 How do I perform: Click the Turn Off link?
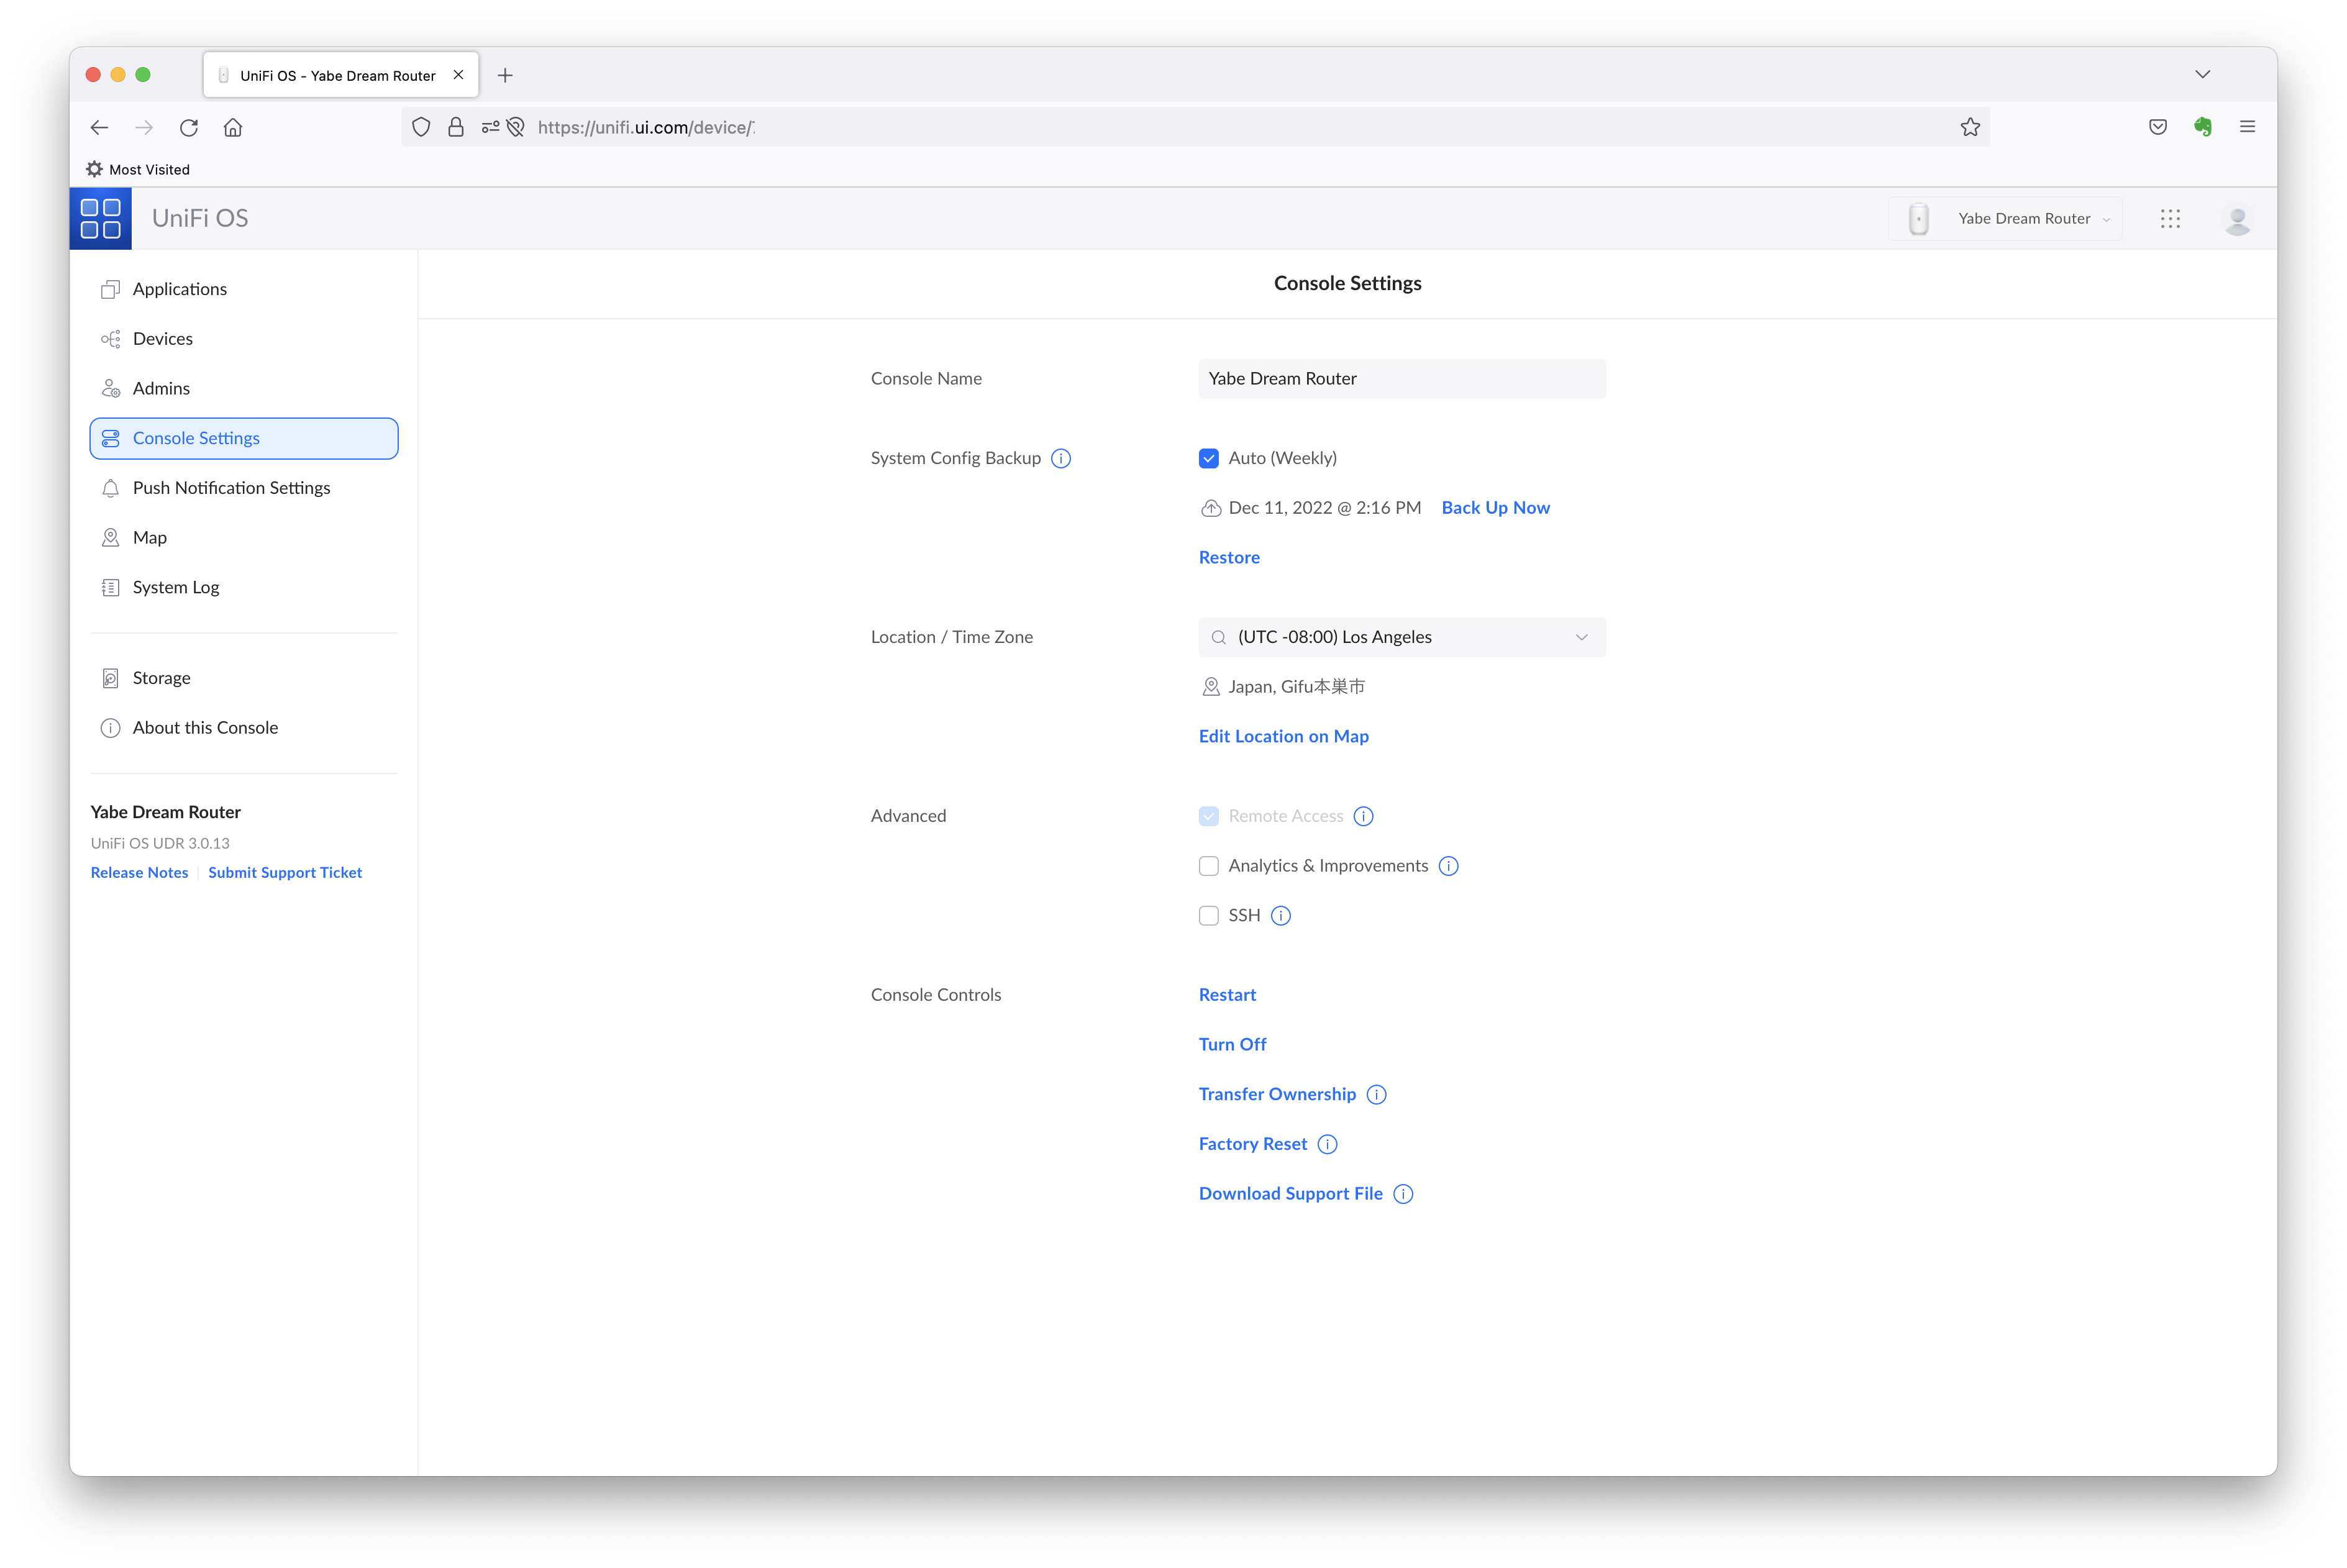tap(1232, 1045)
